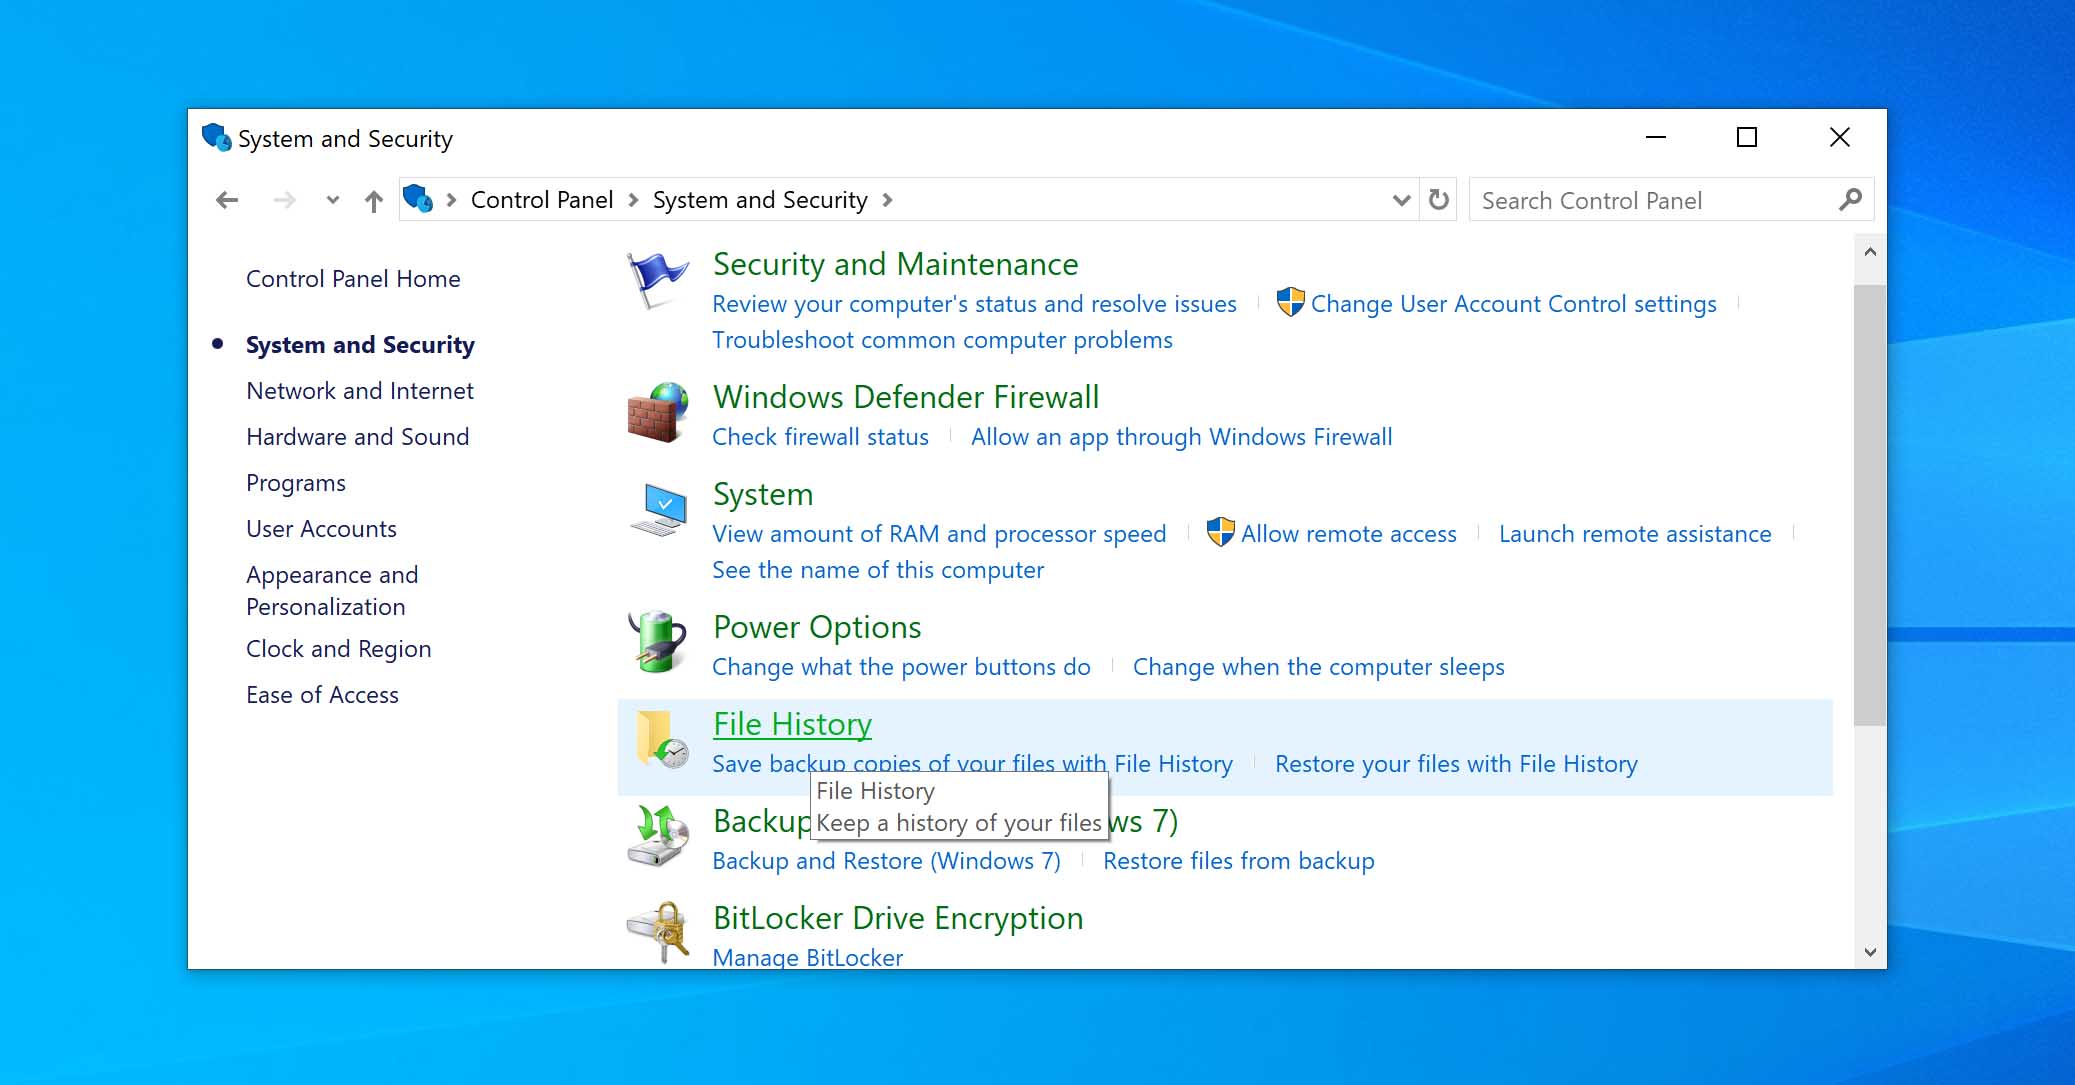The height and width of the screenshot is (1085, 2075).
Task: Open the File History heading link
Action: 792,724
